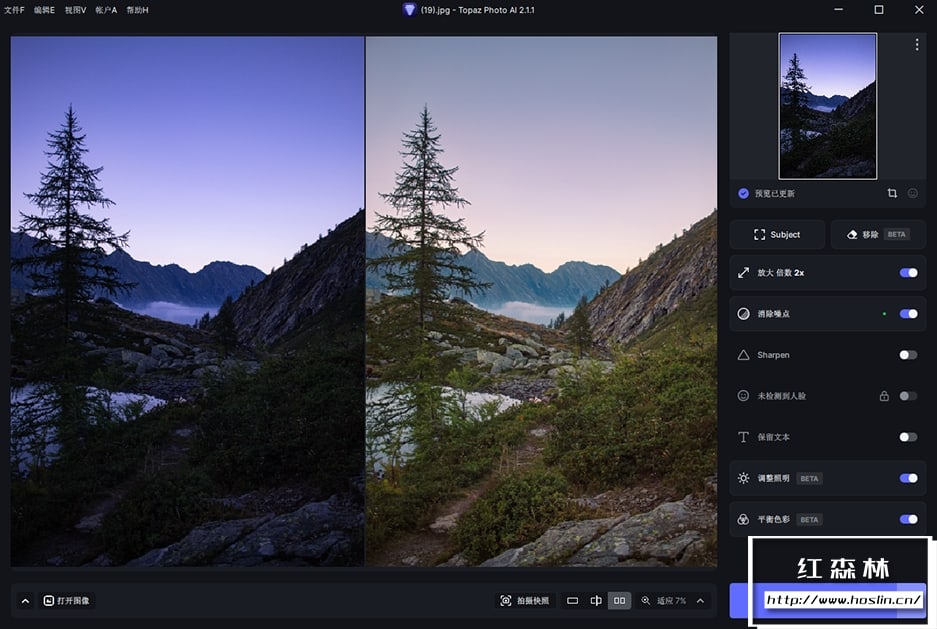Click the zoom magnifier icon

click(x=645, y=600)
